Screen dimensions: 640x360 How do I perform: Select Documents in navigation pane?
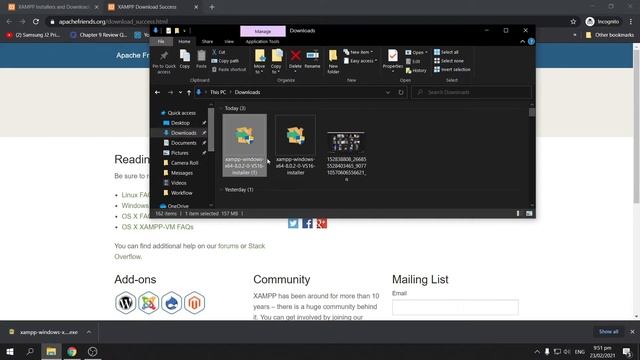(x=183, y=143)
